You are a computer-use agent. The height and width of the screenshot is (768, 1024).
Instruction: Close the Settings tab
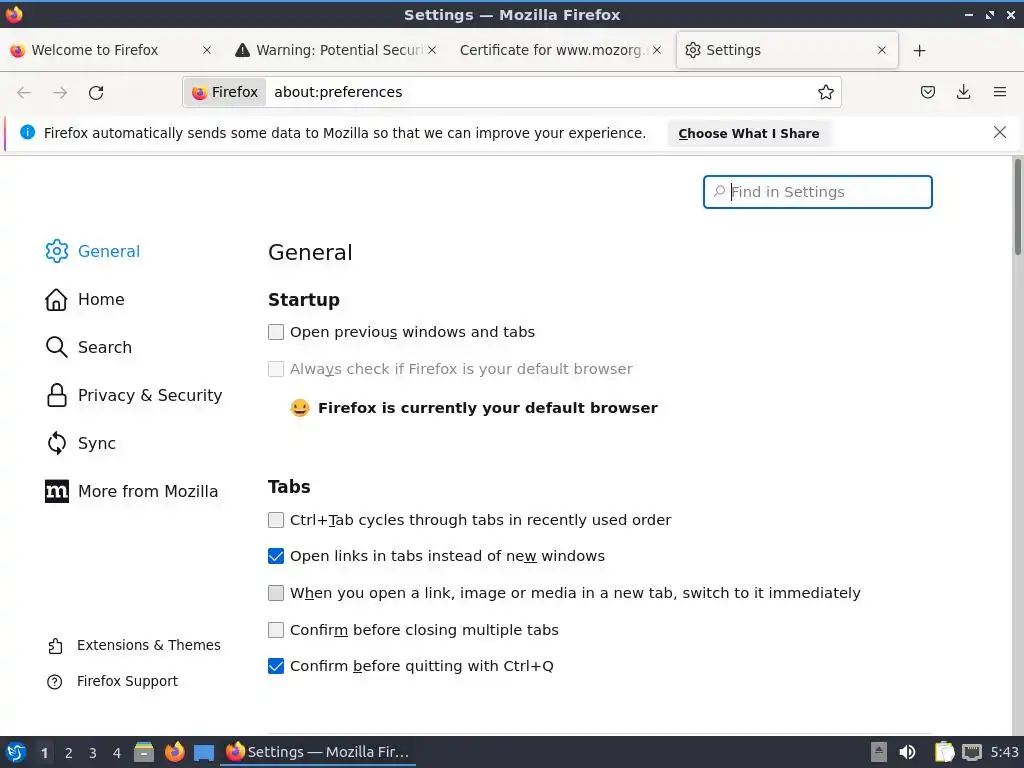coord(882,50)
